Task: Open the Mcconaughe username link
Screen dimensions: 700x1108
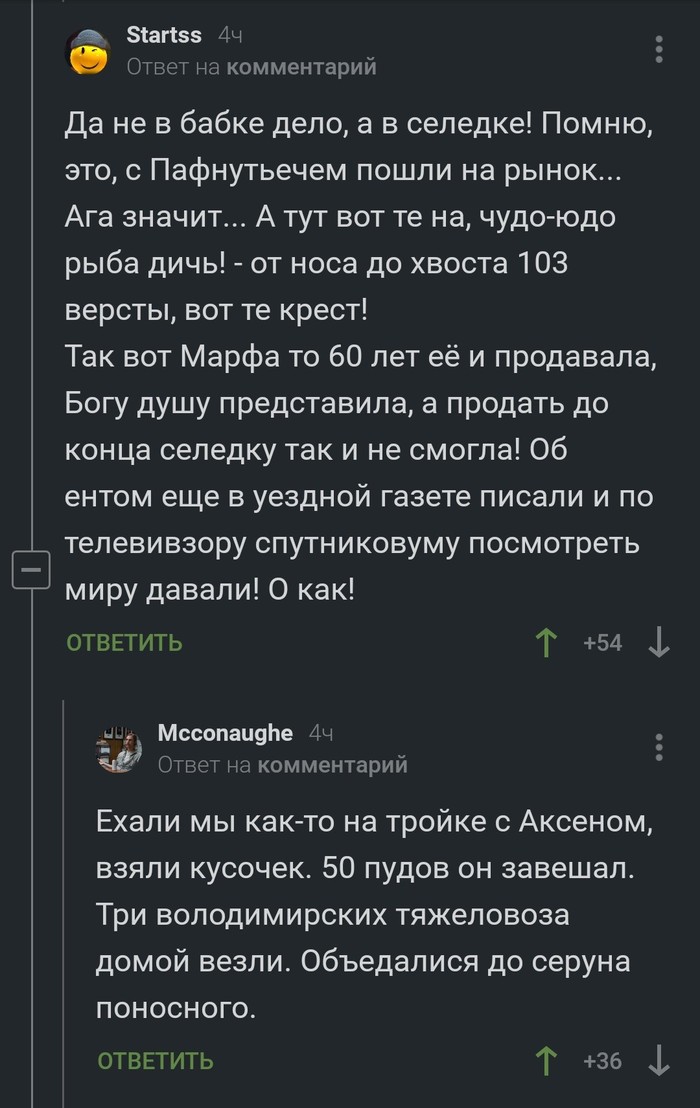Action: (225, 733)
